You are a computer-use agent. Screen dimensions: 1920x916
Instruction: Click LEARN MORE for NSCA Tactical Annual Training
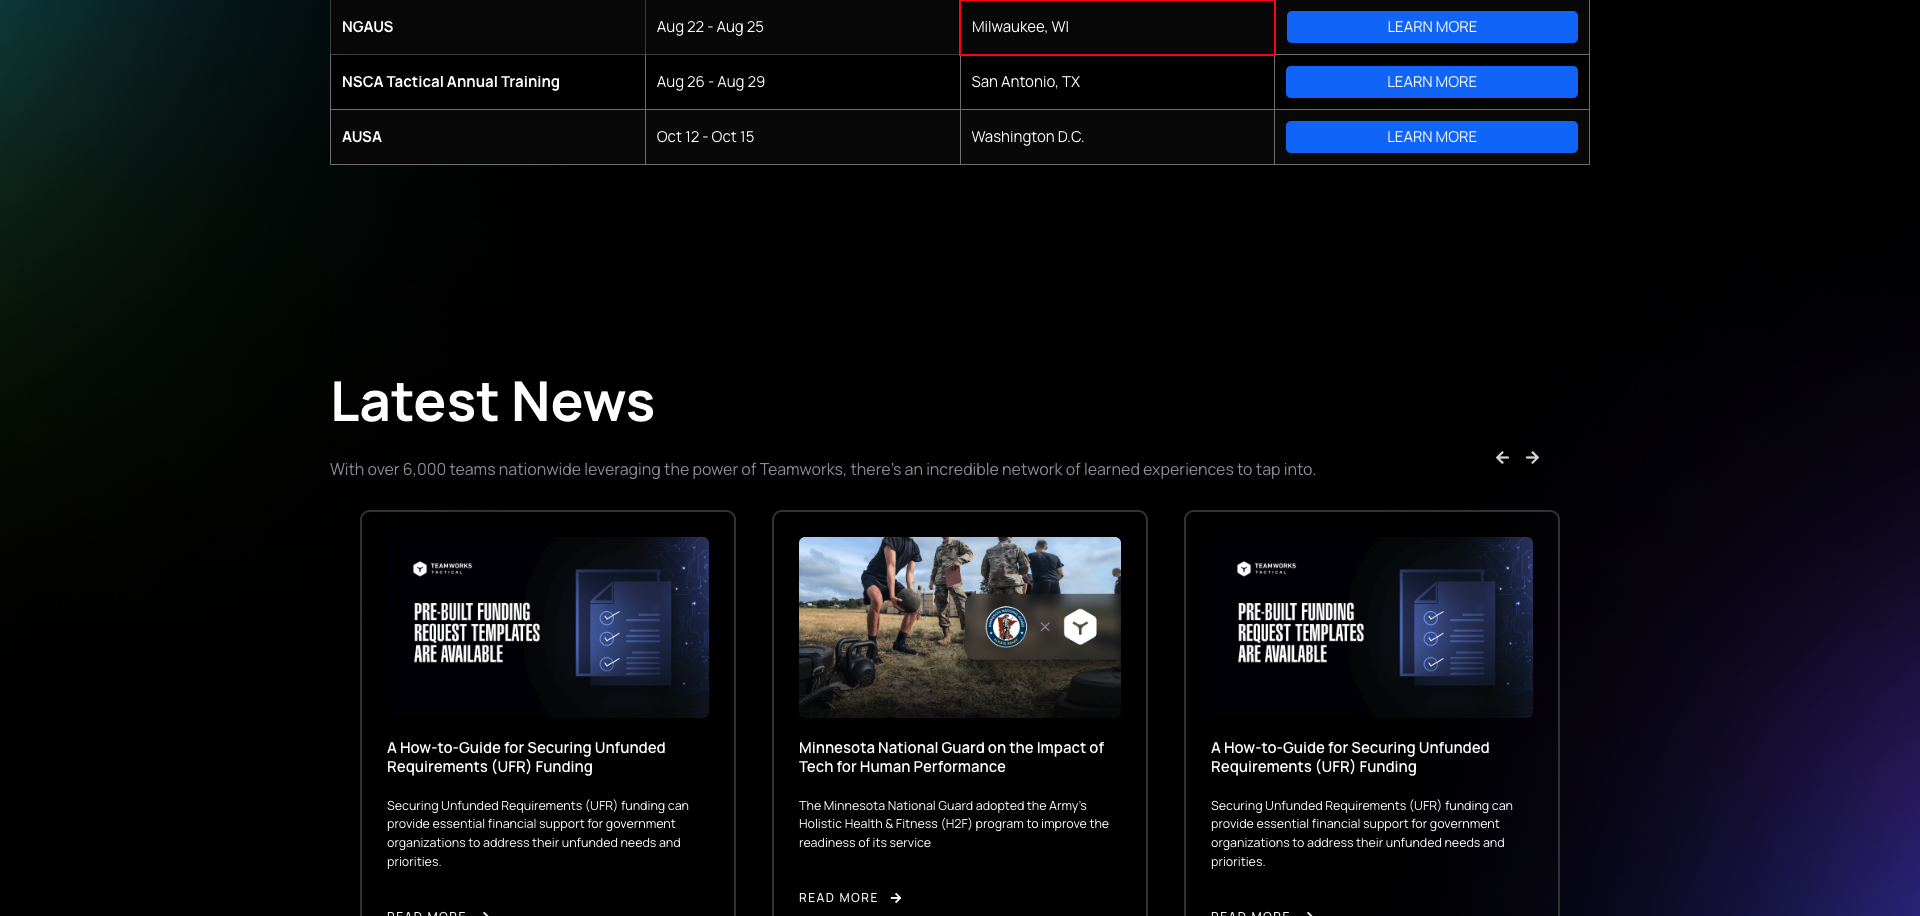(x=1431, y=81)
